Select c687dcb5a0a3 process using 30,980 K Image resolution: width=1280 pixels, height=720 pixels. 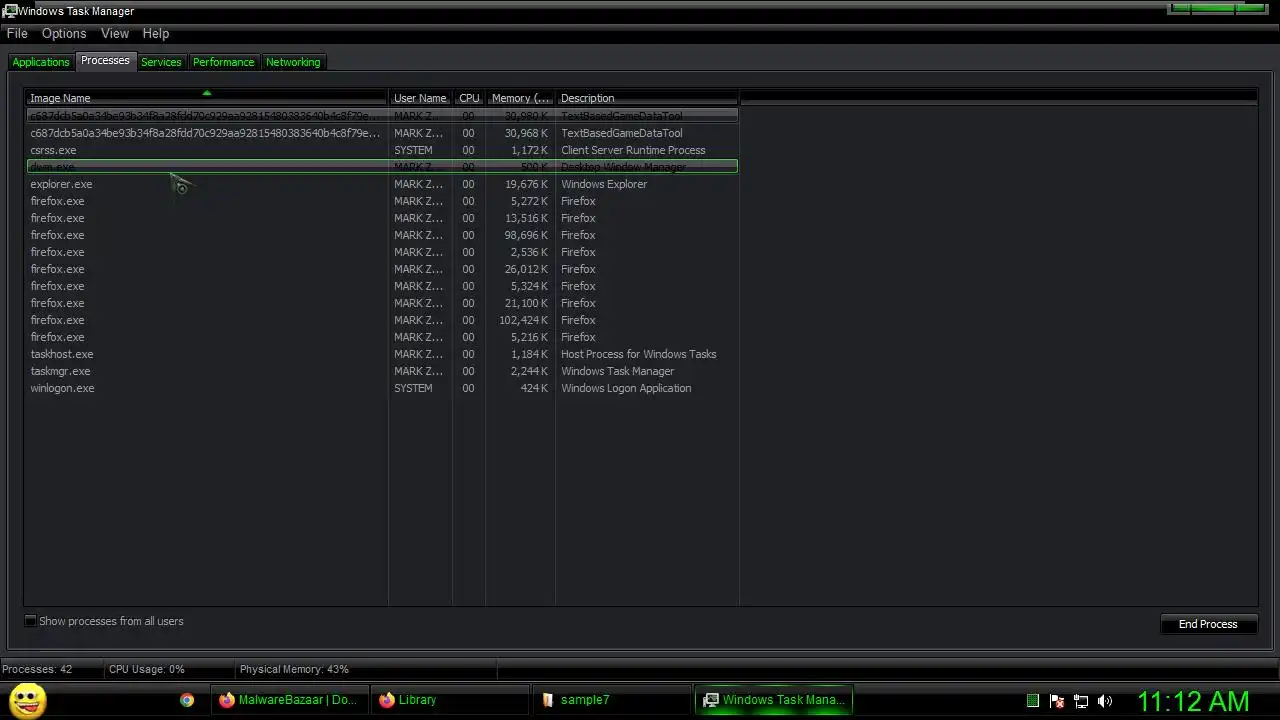tap(382, 116)
